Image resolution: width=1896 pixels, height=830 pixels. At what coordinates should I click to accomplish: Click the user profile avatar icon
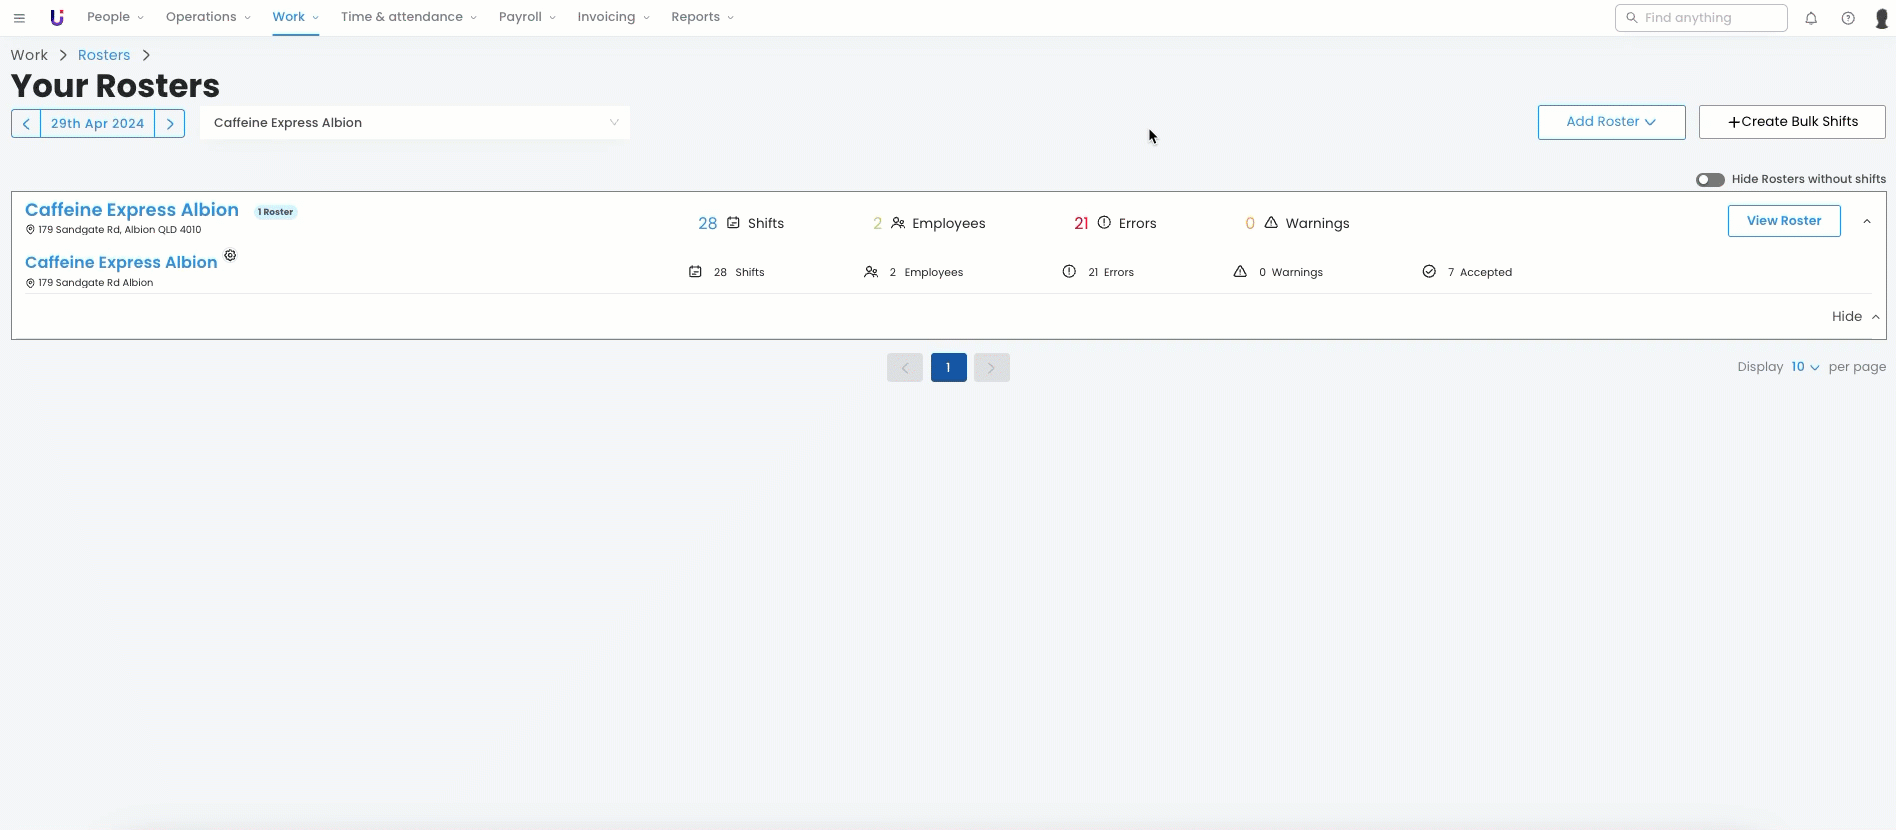pos(1881,18)
